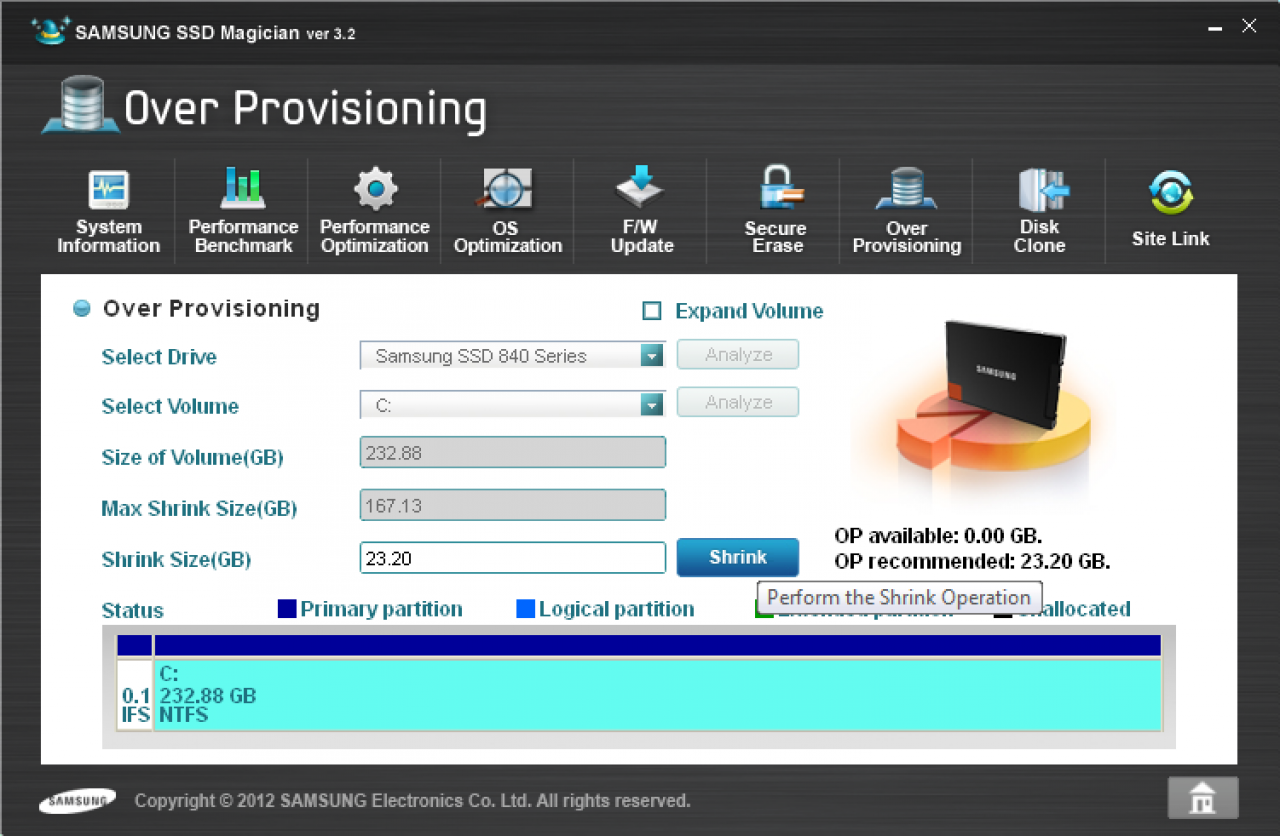1280x836 pixels.
Task: Click the Samsung logo in footer
Action: click(x=77, y=800)
